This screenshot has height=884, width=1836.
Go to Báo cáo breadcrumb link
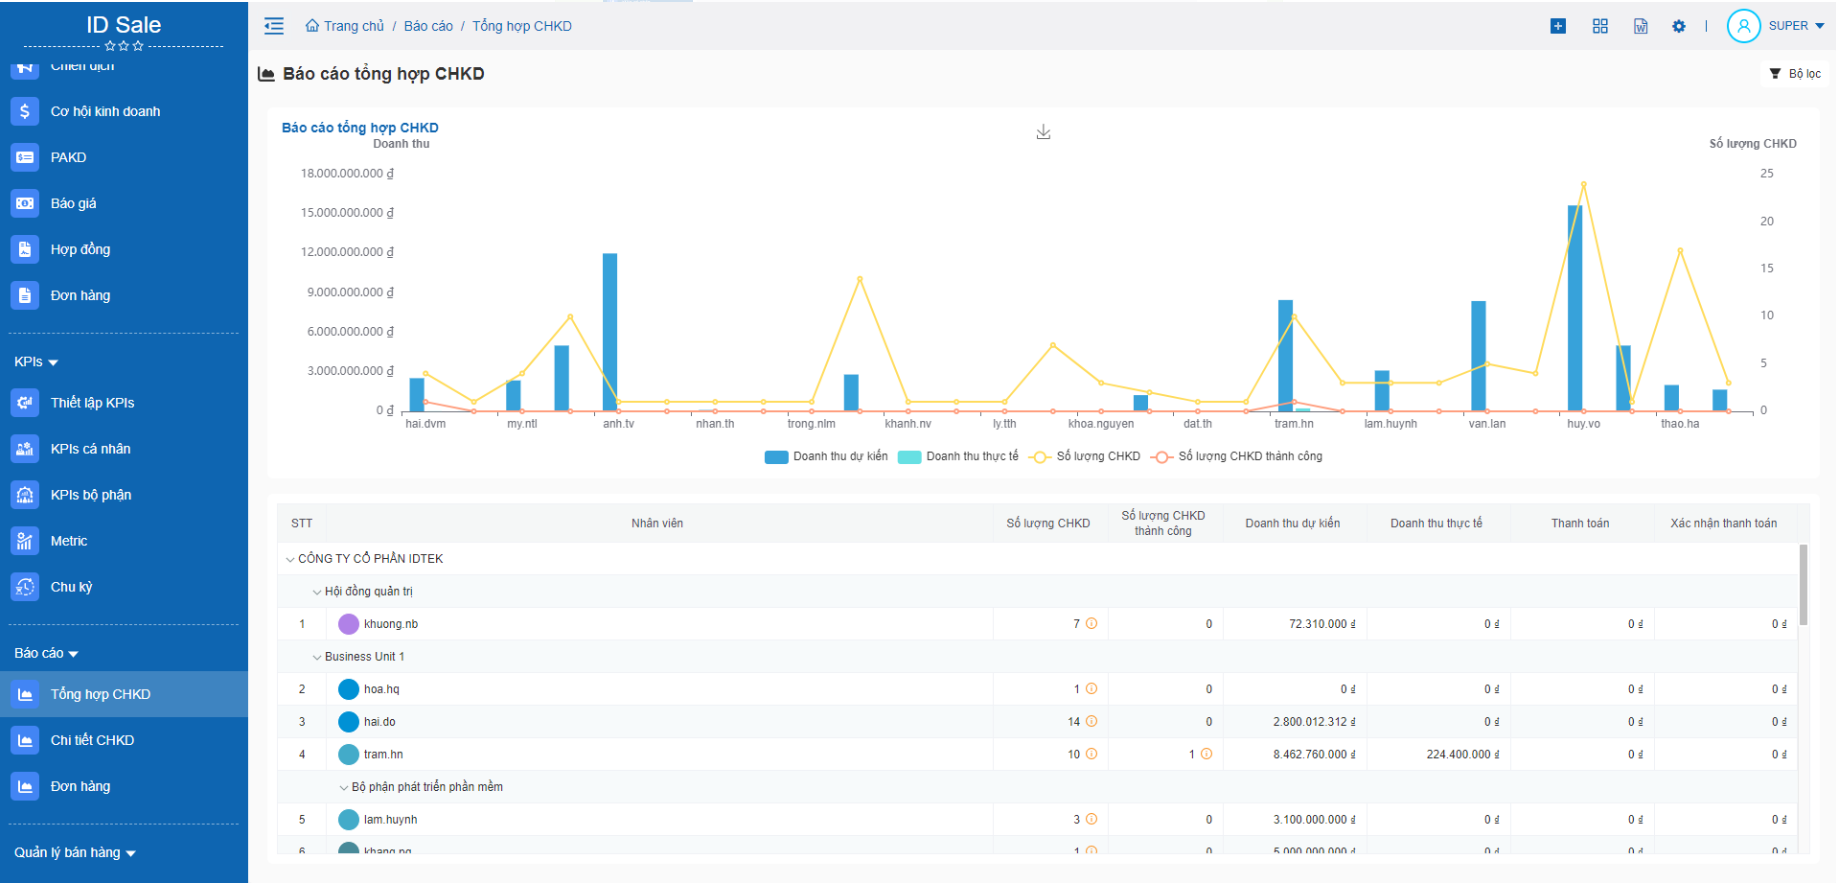428,26
